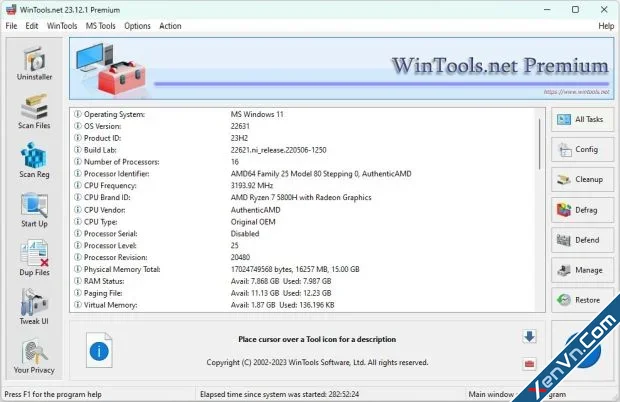
Task: Click the 'MS Windows 11' value
Action: (257, 114)
